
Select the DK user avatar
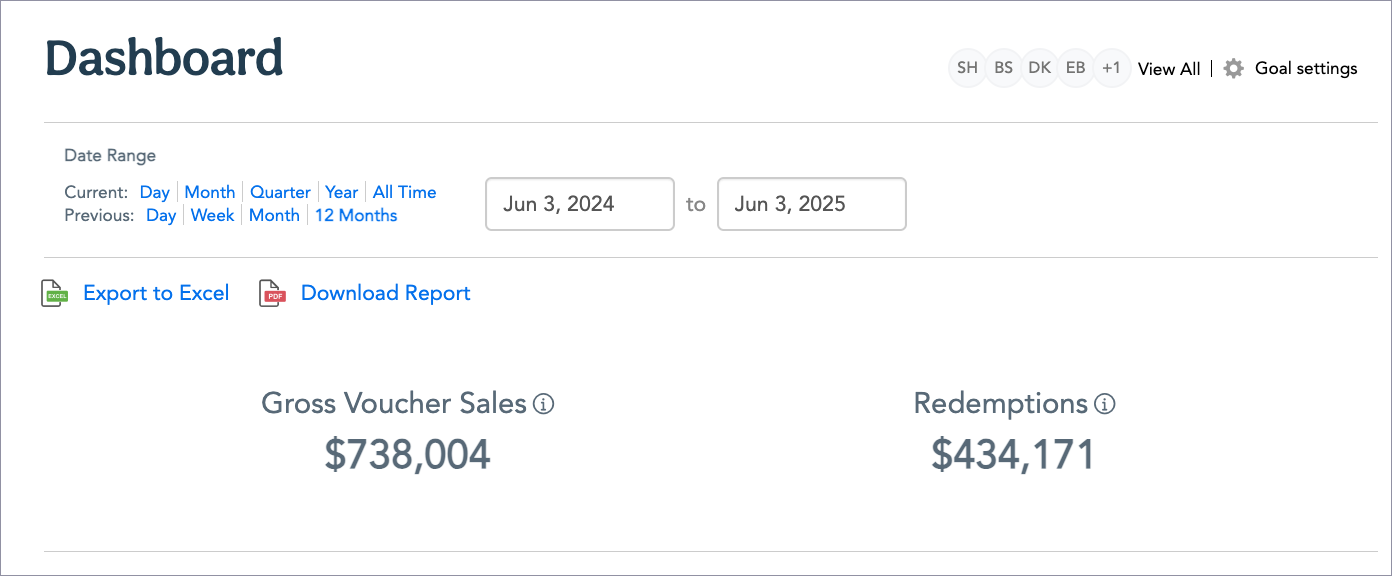pyautogui.click(x=1039, y=69)
